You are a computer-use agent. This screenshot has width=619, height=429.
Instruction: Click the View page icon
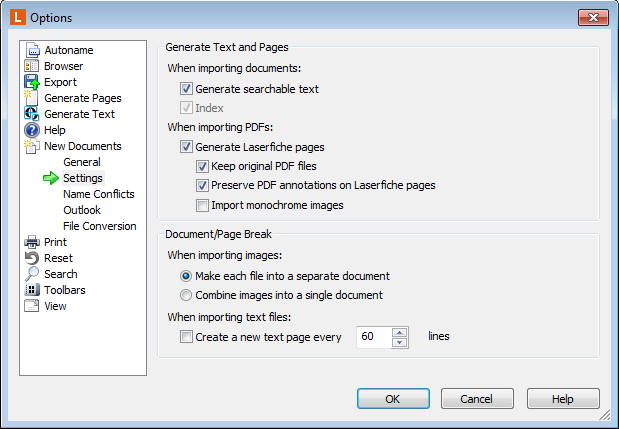click(x=32, y=306)
